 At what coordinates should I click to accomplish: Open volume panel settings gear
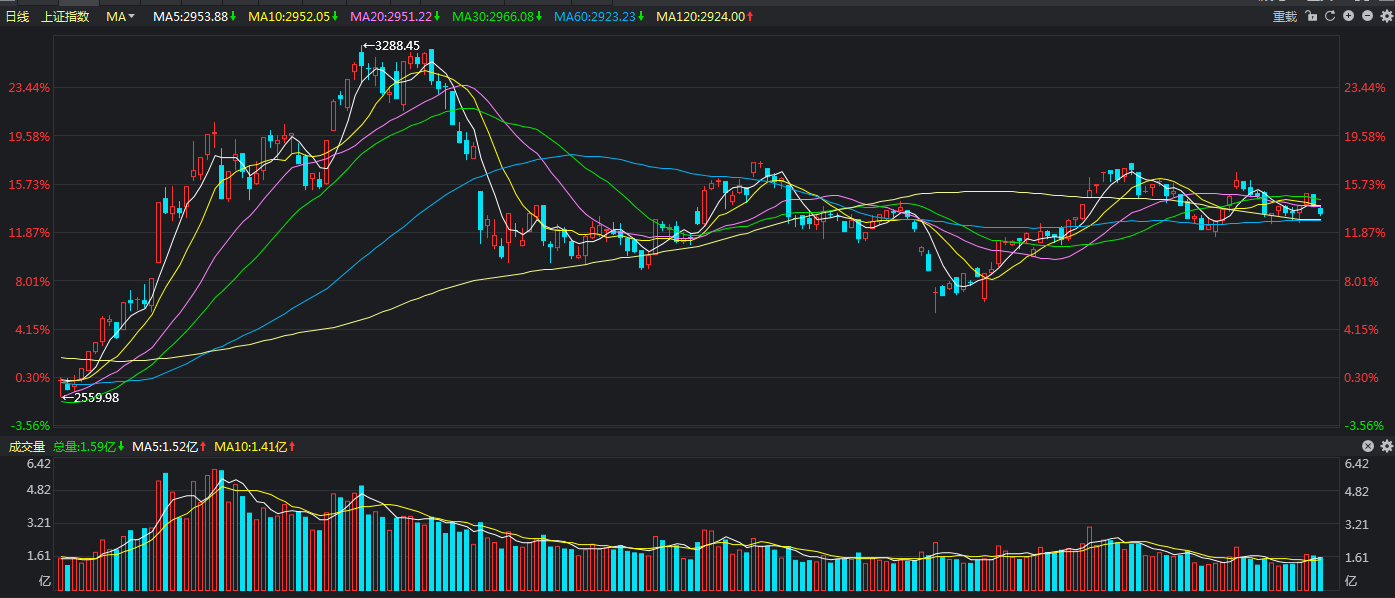[1386, 446]
